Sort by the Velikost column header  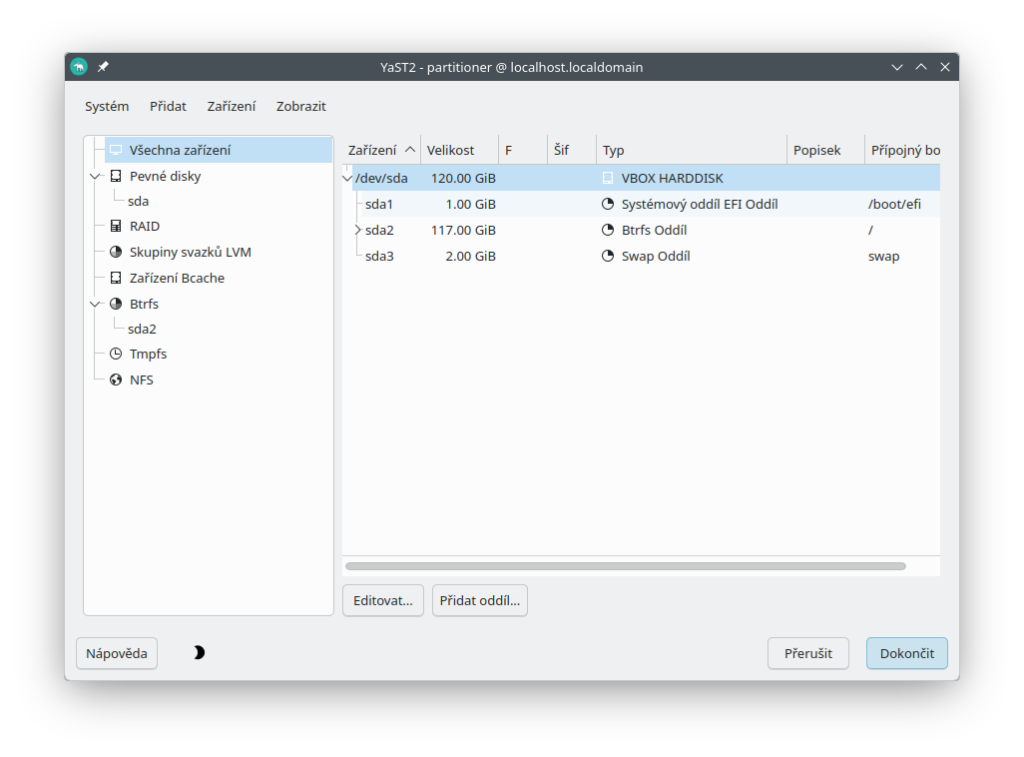pyautogui.click(x=450, y=150)
